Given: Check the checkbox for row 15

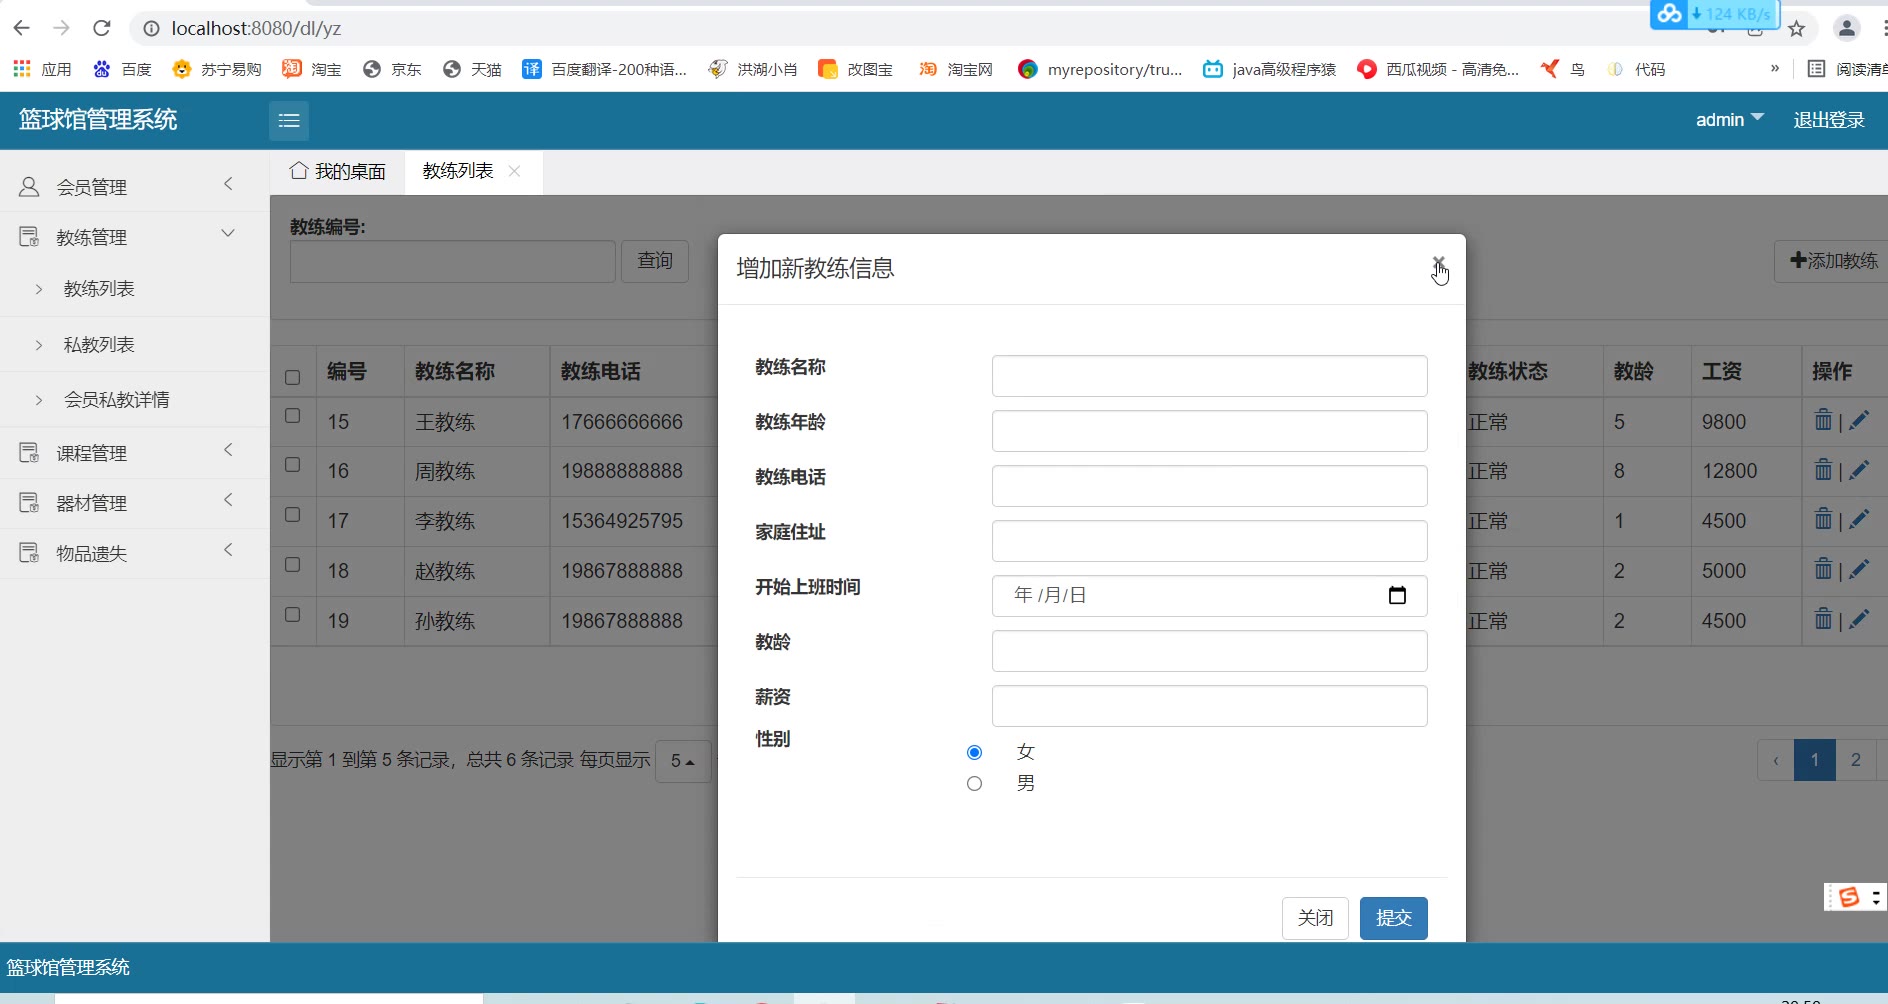Looking at the screenshot, I should coord(292,415).
